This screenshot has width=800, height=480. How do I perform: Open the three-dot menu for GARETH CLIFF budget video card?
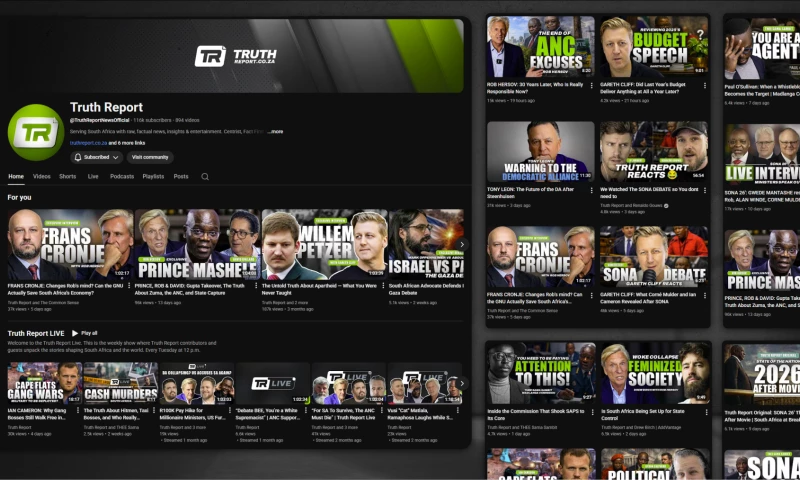pos(705,86)
